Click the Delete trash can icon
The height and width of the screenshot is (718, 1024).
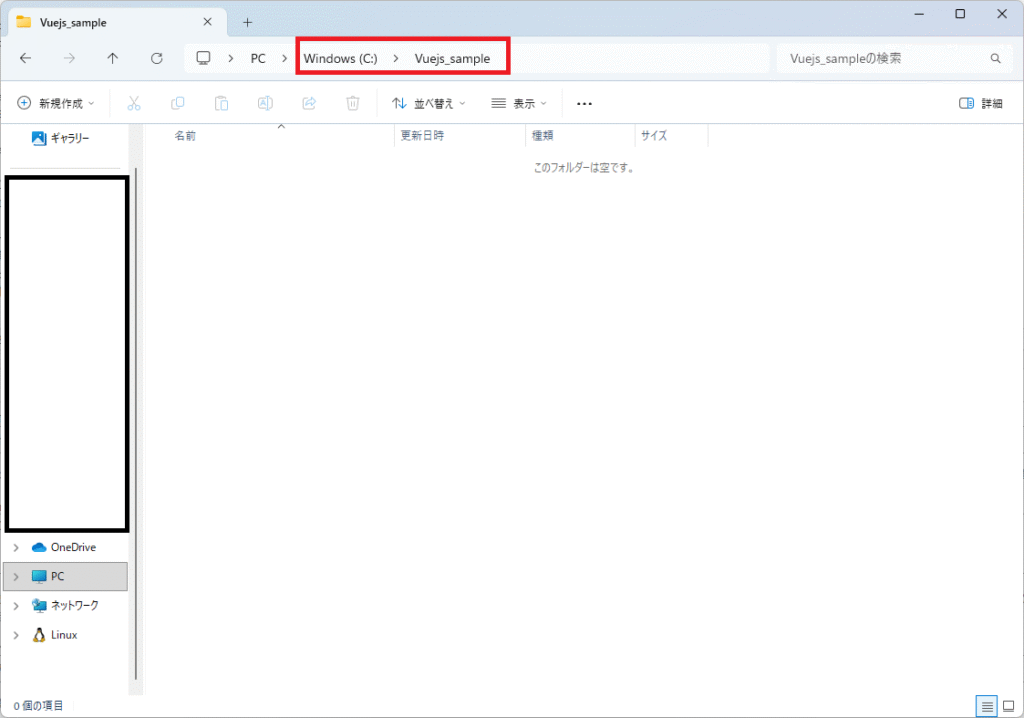(353, 103)
